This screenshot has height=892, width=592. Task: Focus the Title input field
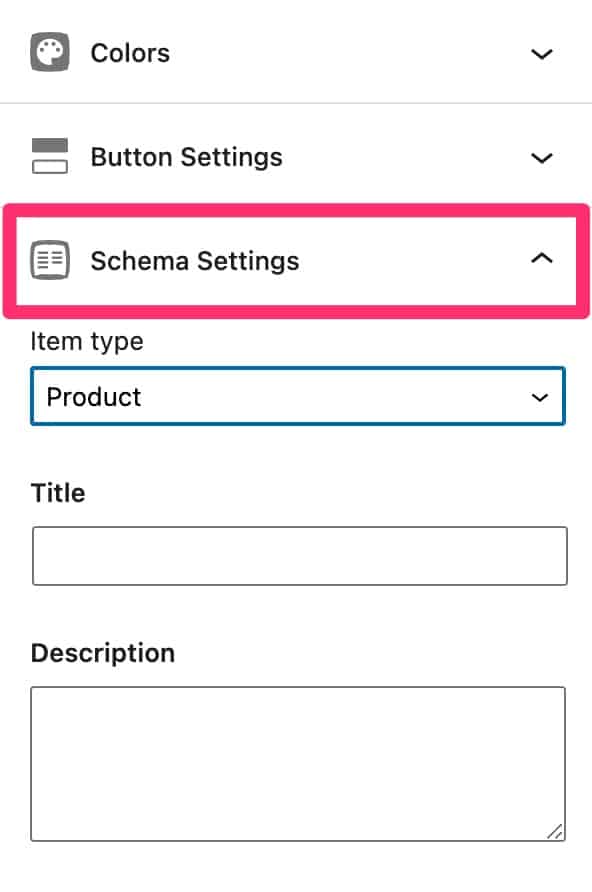click(300, 556)
